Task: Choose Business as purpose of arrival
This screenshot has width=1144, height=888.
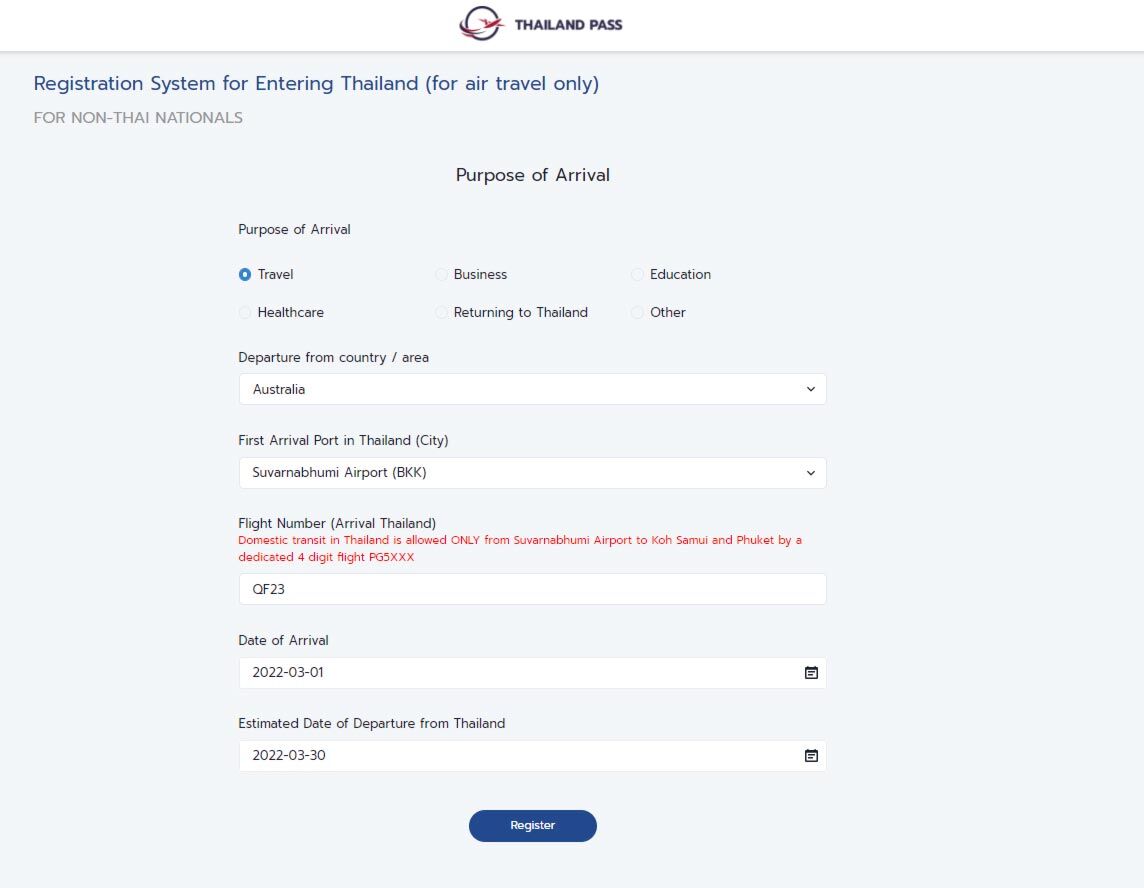Action: pos(441,275)
